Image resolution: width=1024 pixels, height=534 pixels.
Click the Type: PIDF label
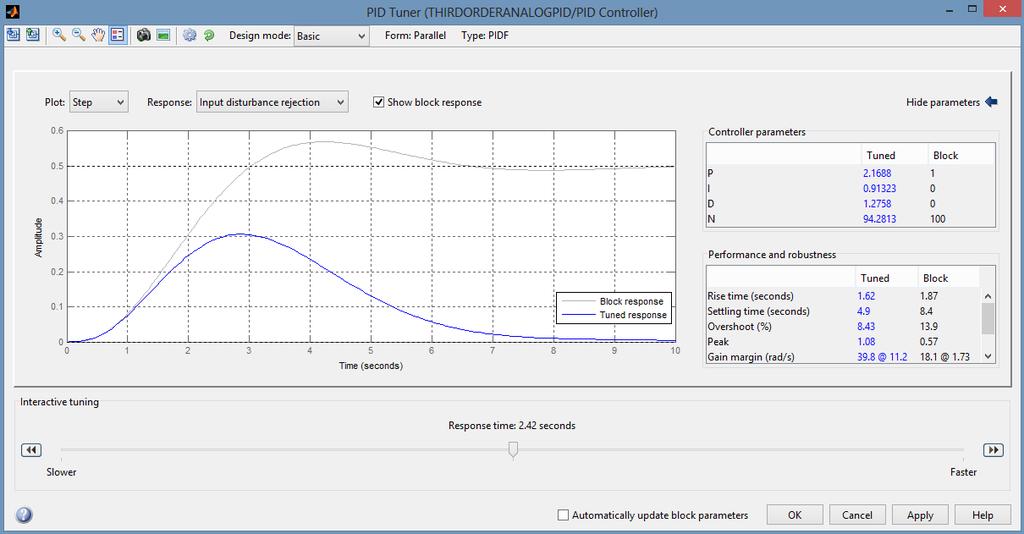(x=485, y=35)
